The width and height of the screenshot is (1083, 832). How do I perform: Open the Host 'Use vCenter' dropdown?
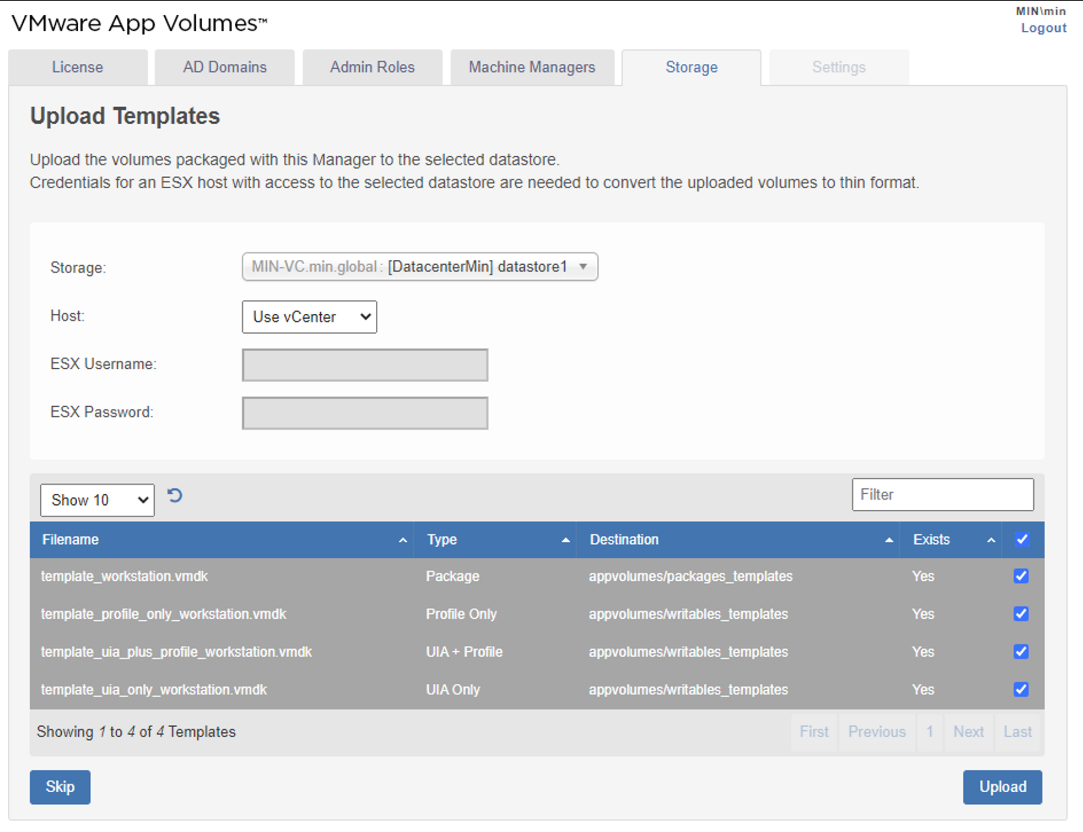tap(309, 317)
